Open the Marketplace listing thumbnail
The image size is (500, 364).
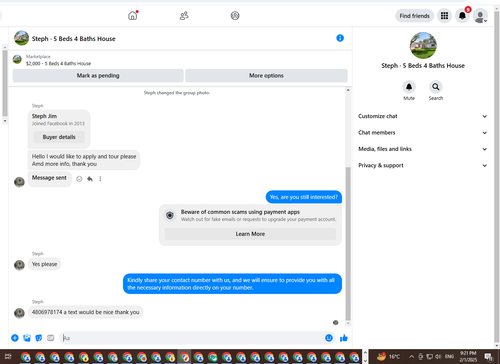click(x=17, y=60)
